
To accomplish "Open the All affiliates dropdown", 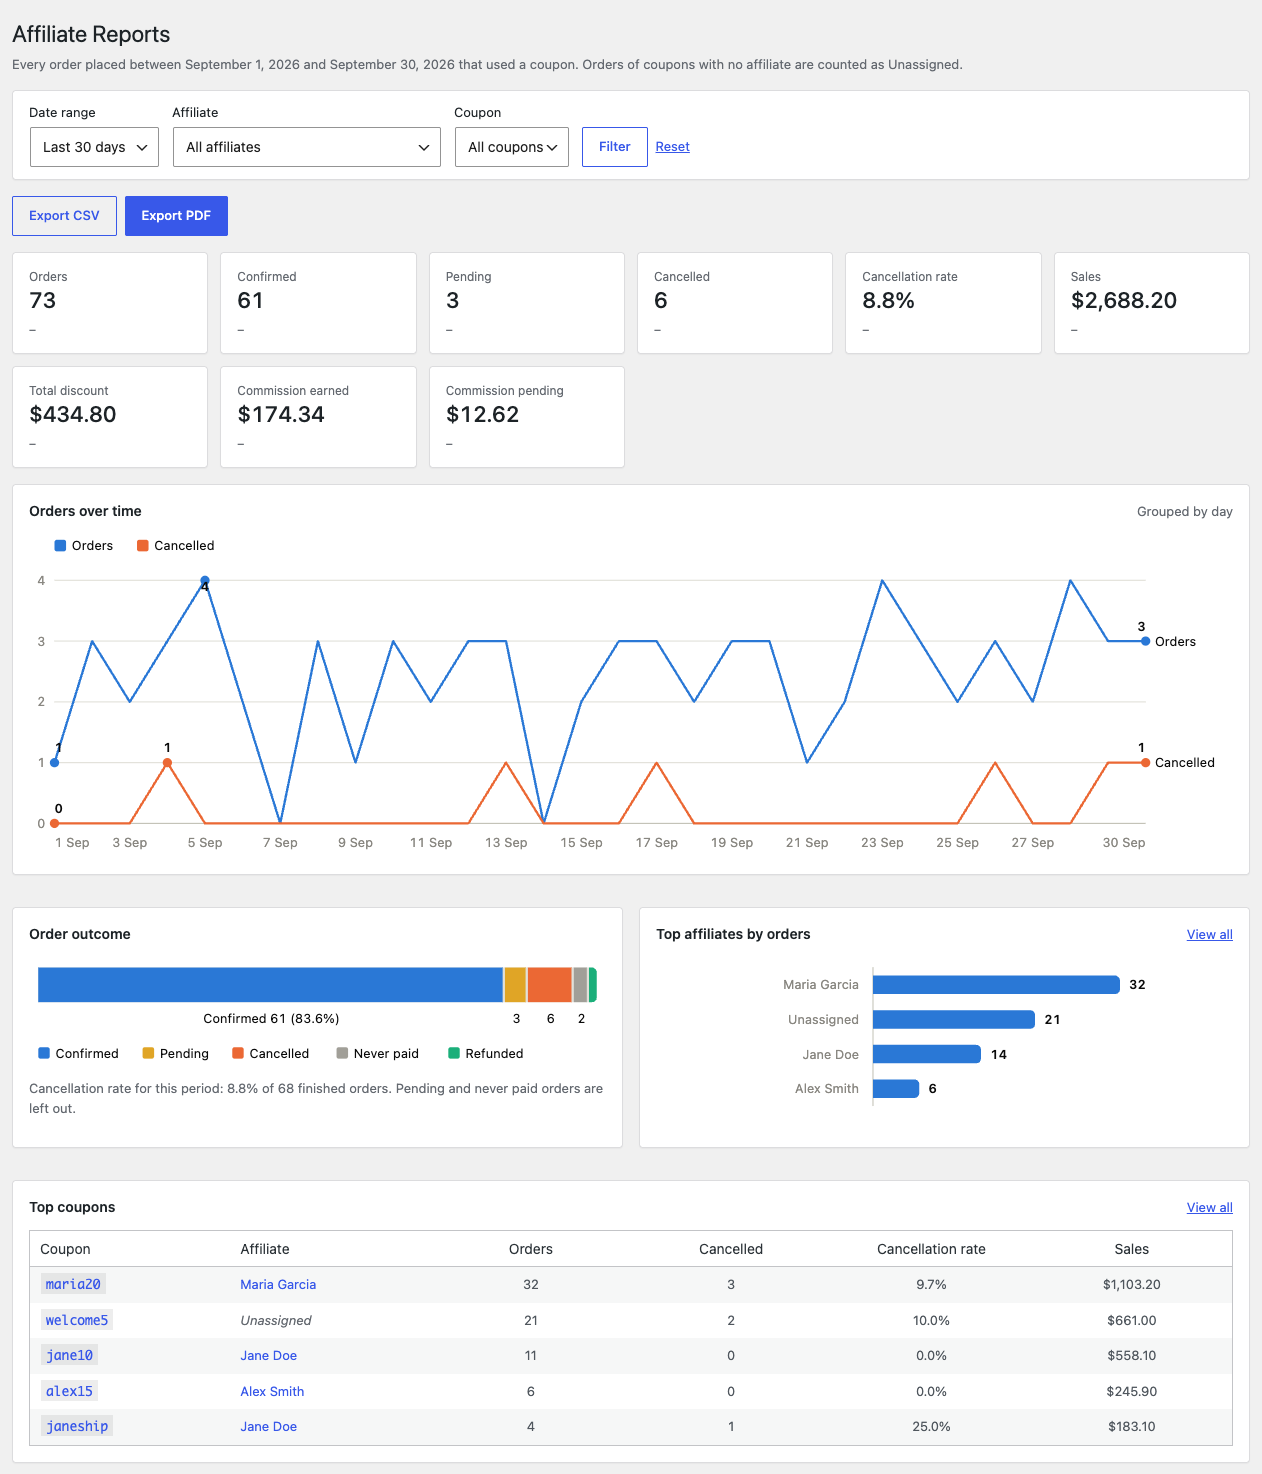I will [306, 147].
